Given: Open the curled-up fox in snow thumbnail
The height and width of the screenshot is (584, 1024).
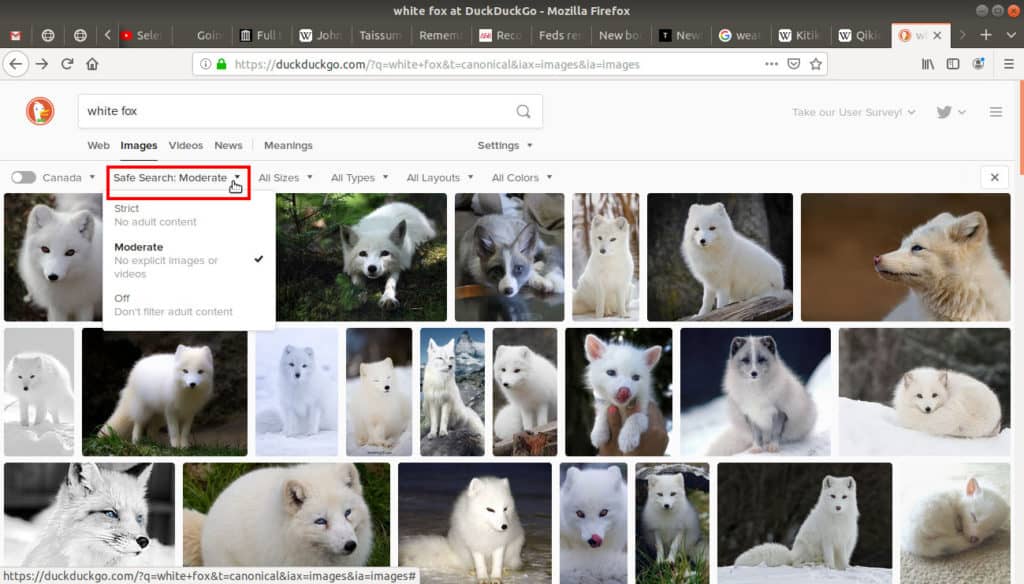Looking at the screenshot, I should point(924,392).
